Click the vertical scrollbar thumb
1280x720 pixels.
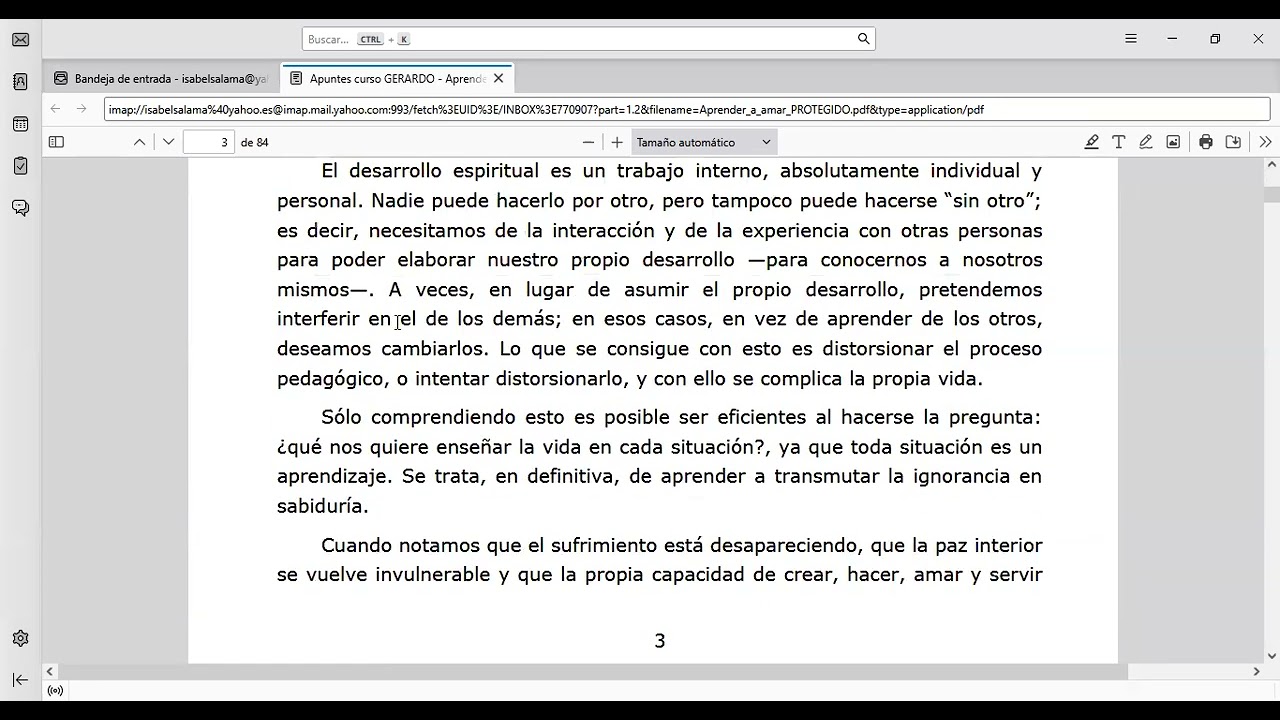click(x=1272, y=194)
